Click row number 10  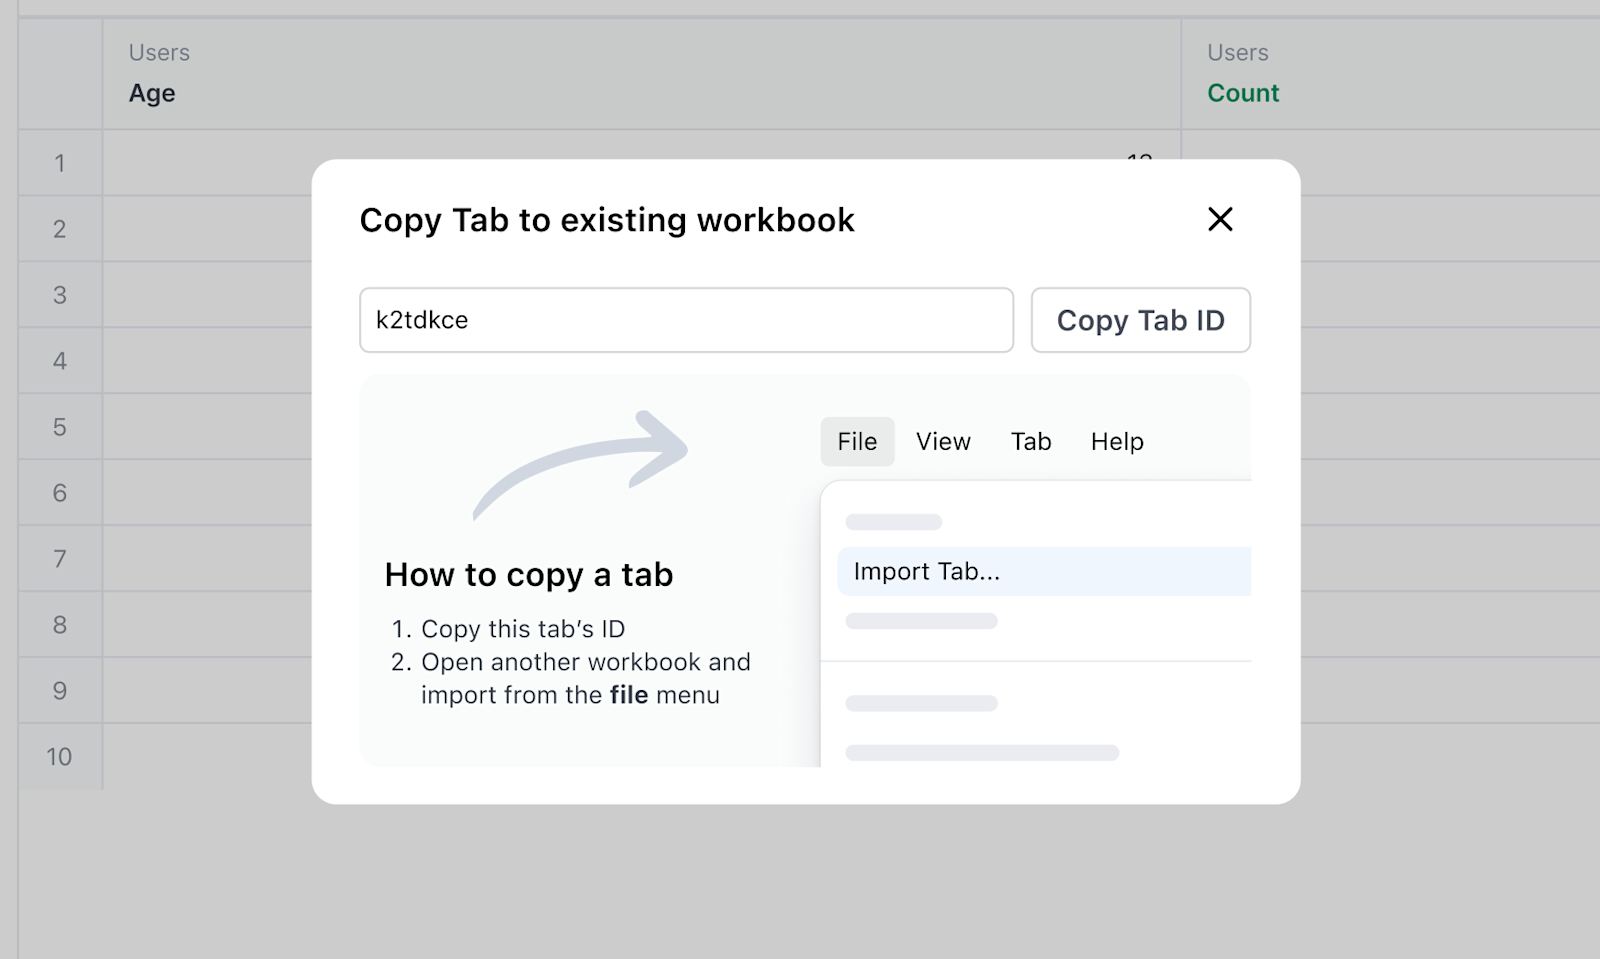click(59, 757)
